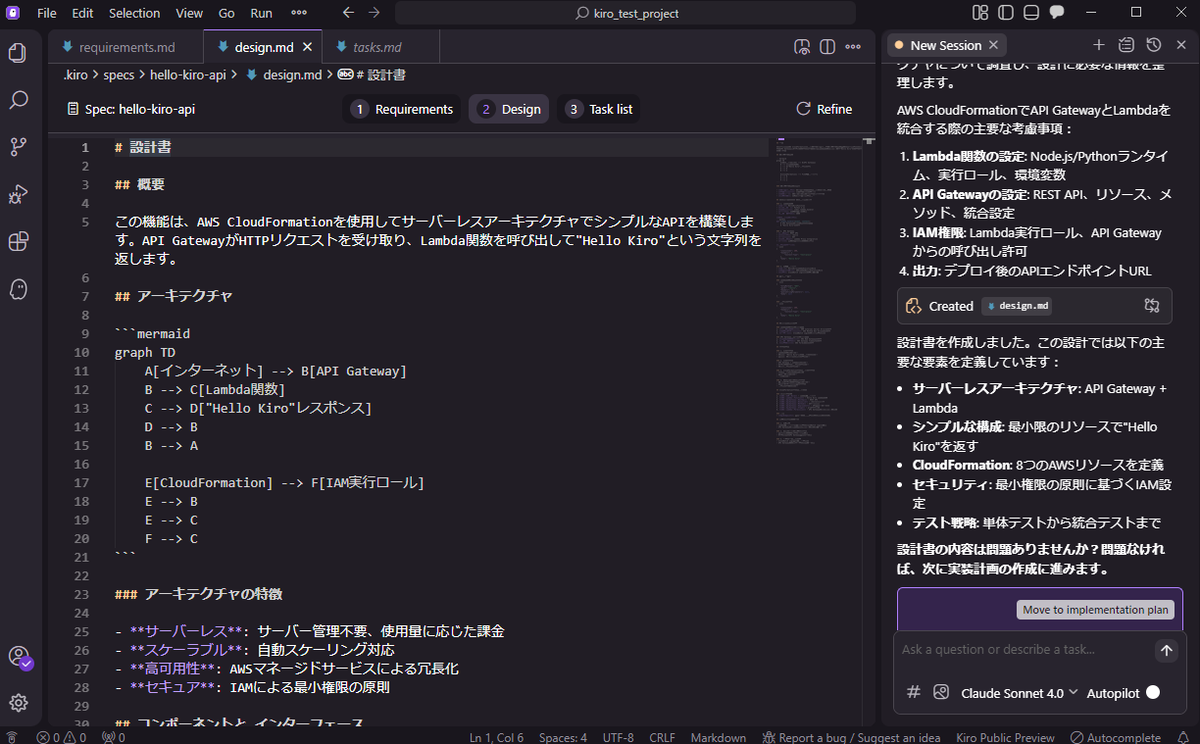
Task: Open the Selection menu
Action: click(134, 13)
